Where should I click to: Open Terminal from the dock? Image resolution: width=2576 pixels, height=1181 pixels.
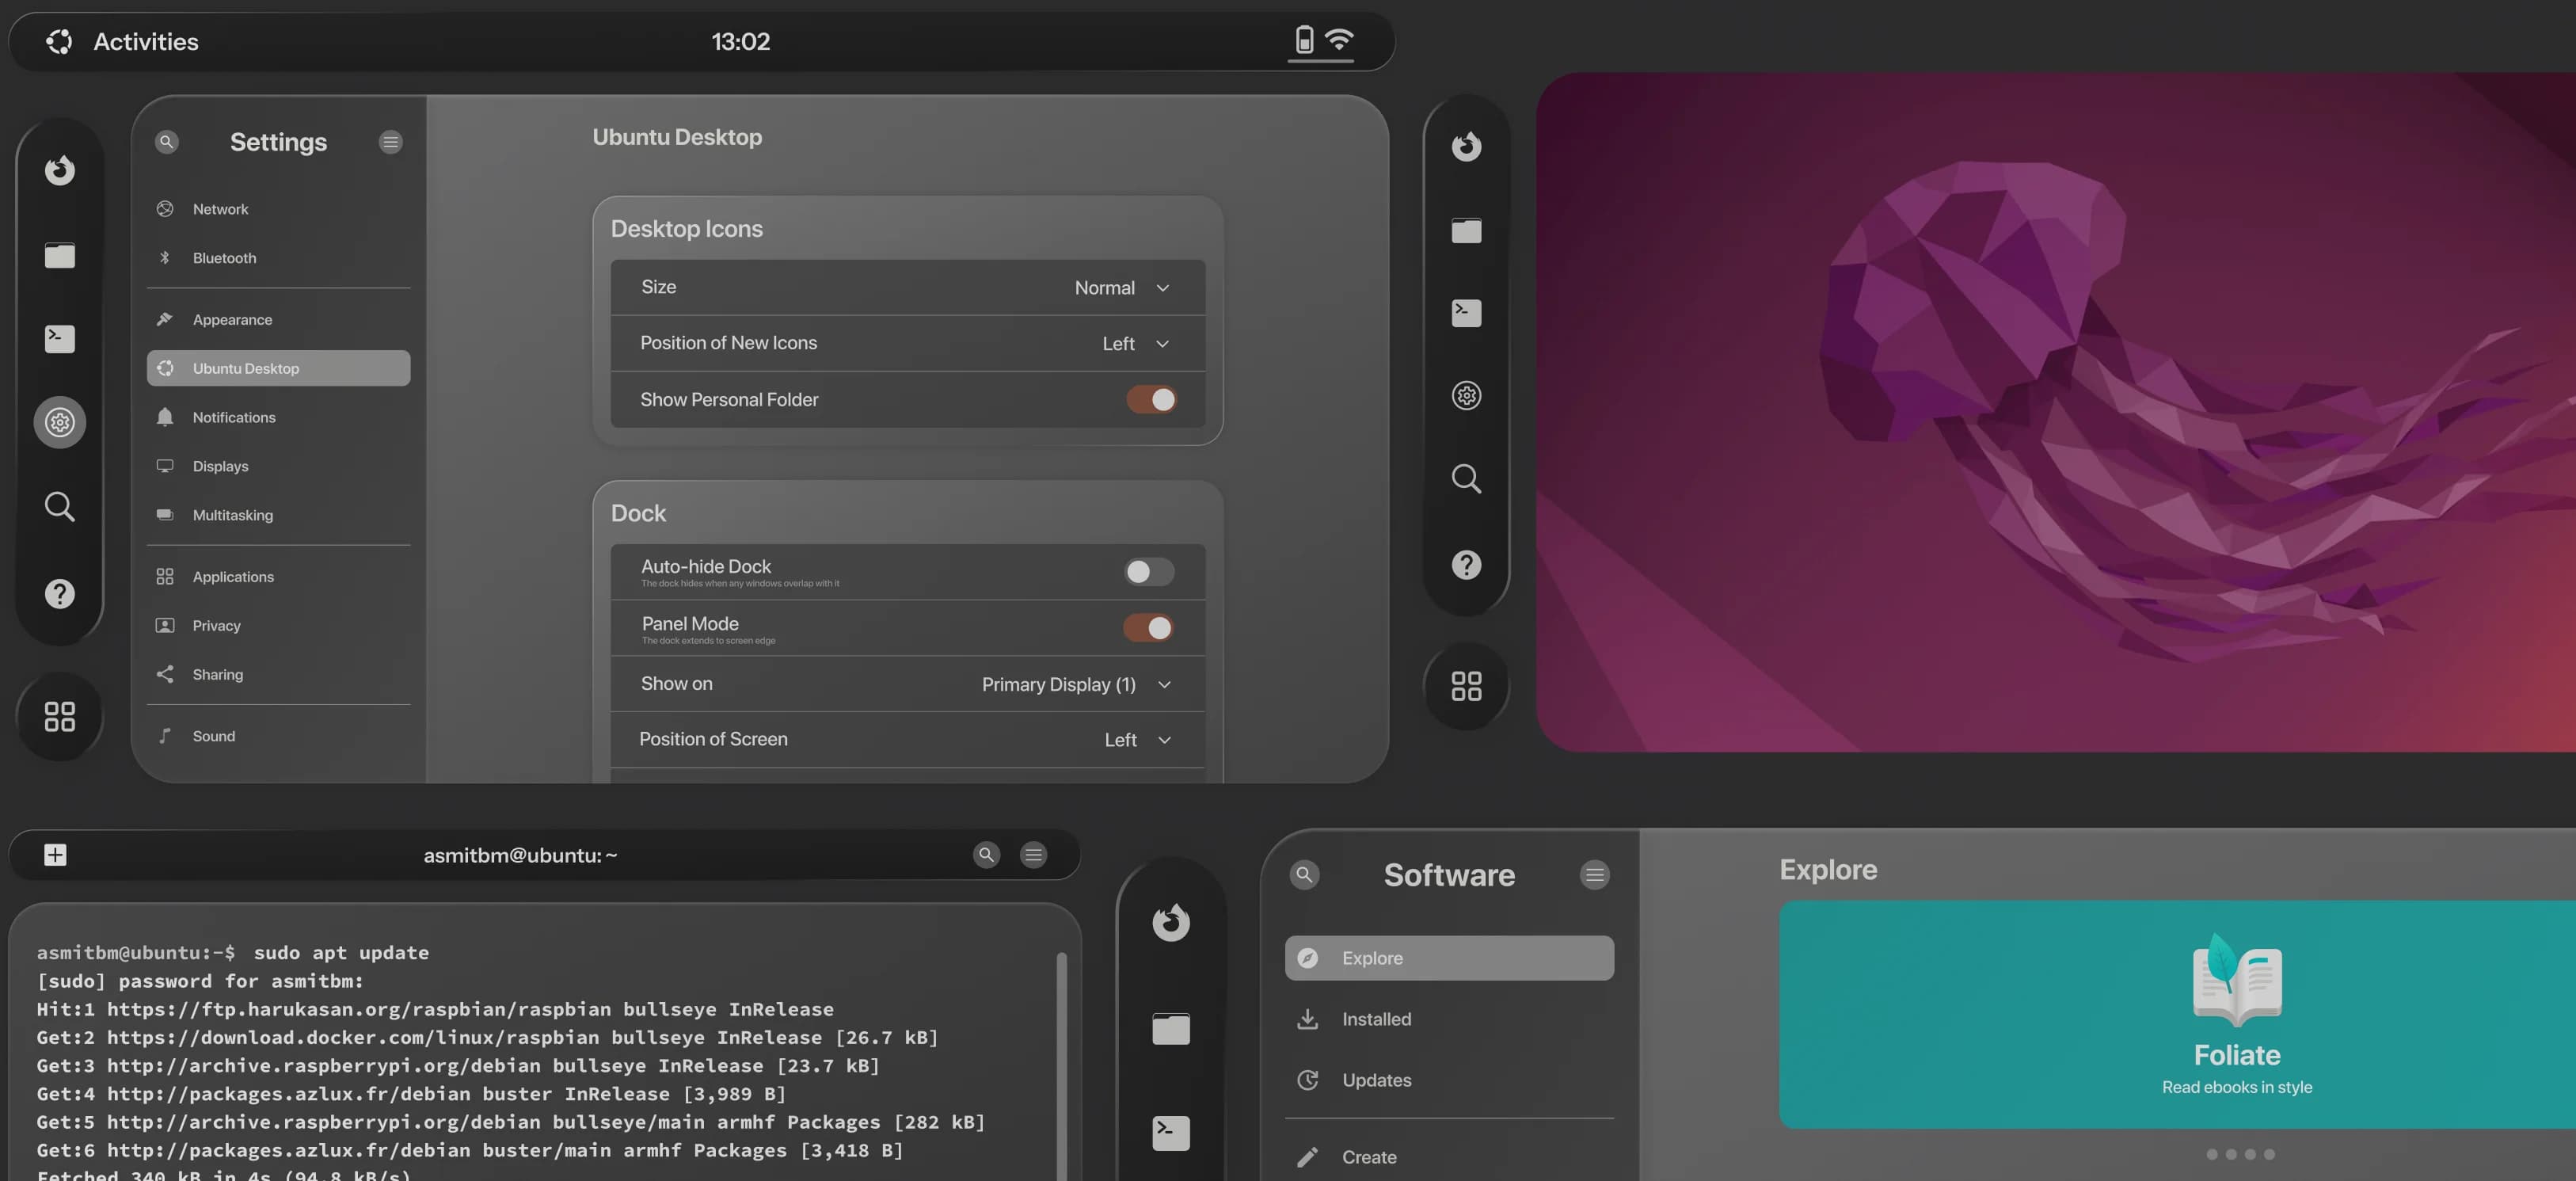coord(60,339)
